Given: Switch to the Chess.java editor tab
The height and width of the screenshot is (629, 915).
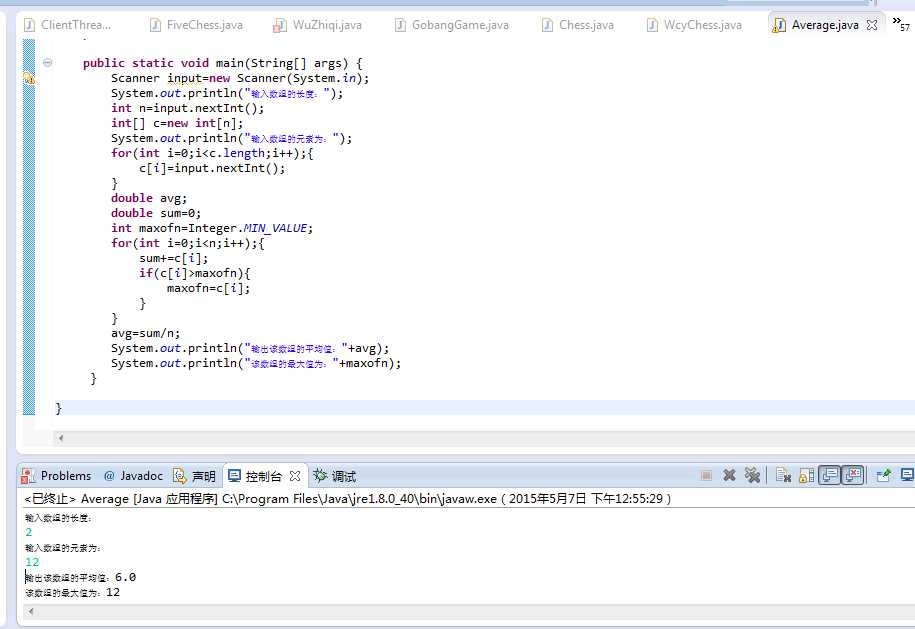Looking at the screenshot, I should point(578,25).
